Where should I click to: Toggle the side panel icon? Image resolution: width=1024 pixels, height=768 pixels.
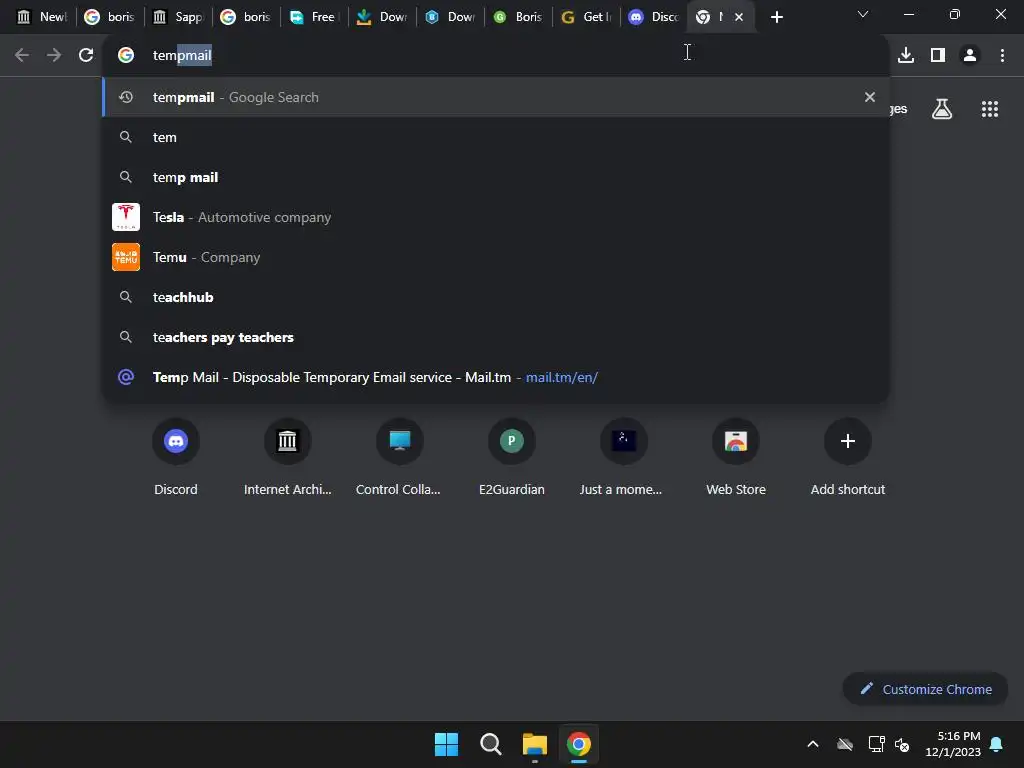coord(938,55)
